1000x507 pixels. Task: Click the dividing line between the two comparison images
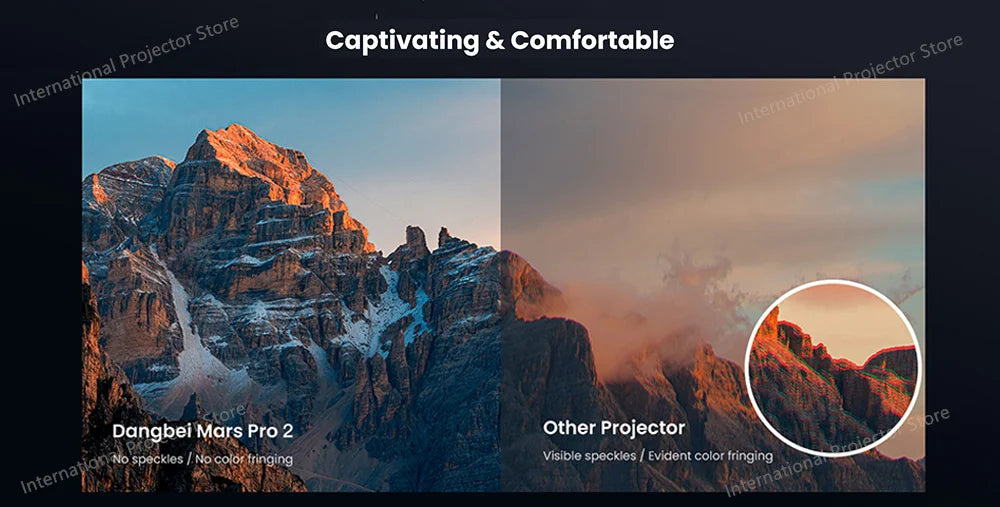pos(501,285)
